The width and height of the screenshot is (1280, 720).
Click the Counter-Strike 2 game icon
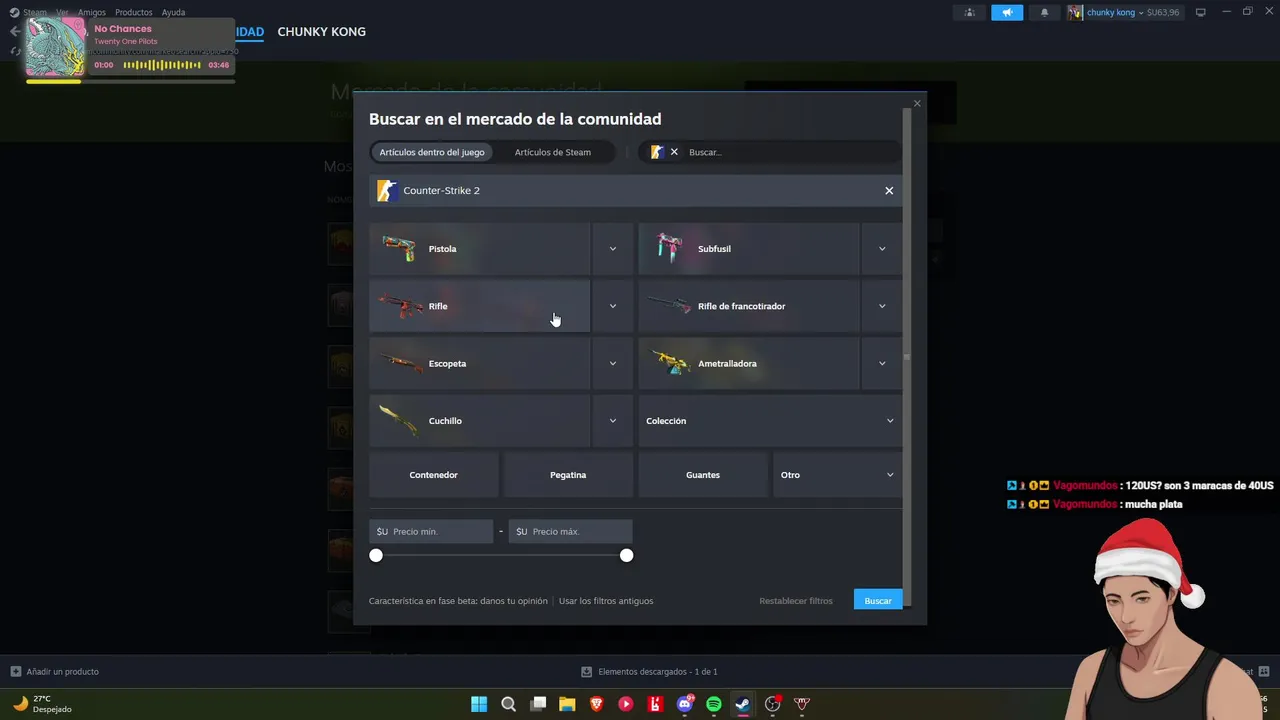coord(387,191)
